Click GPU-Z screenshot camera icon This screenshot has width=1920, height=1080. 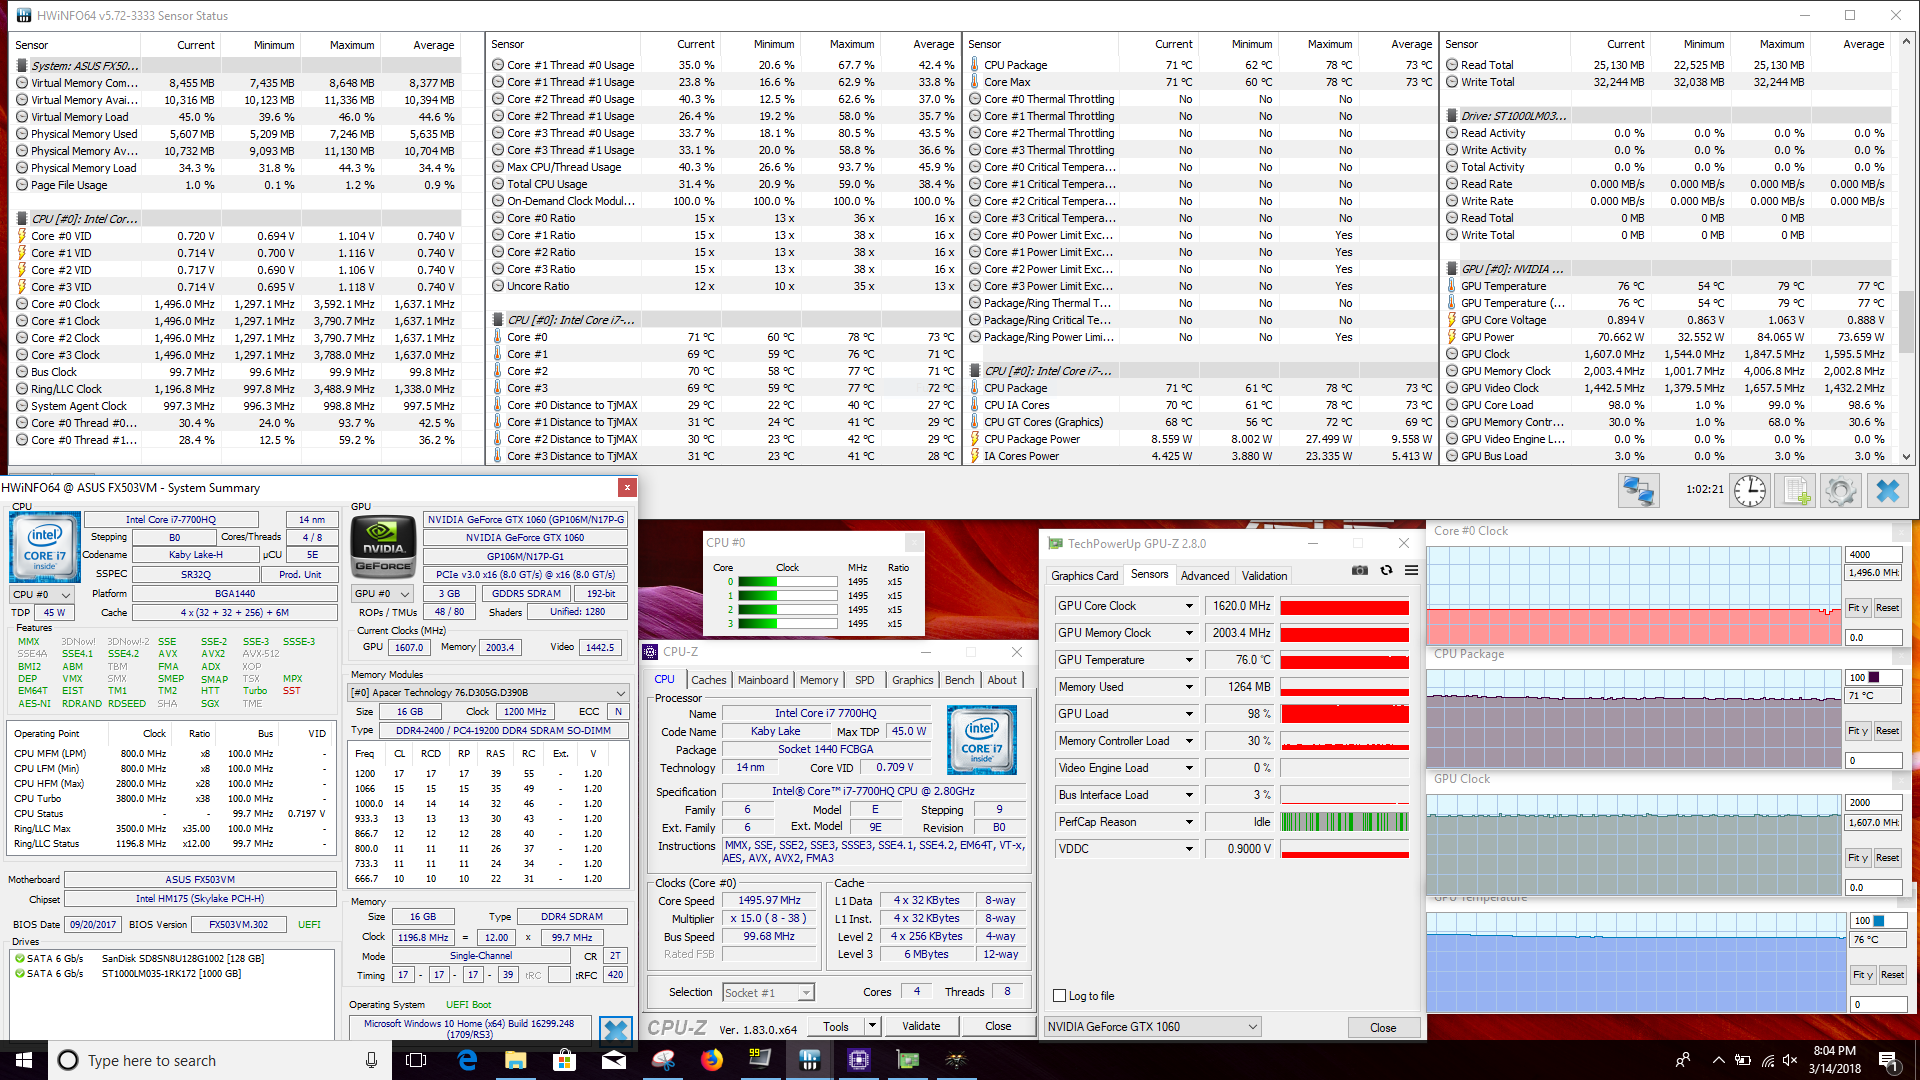1360,570
